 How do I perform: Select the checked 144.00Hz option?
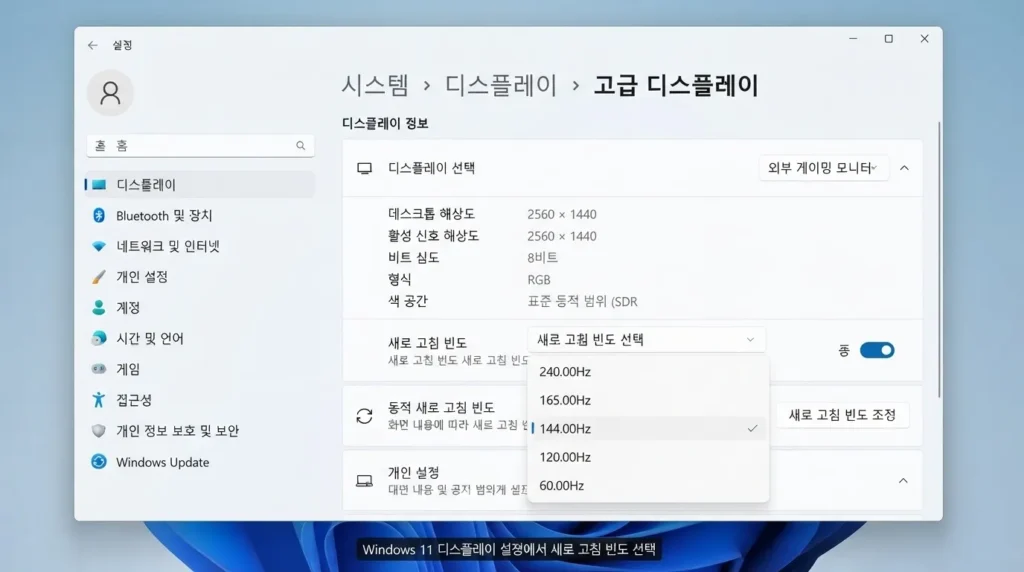pos(647,428)
